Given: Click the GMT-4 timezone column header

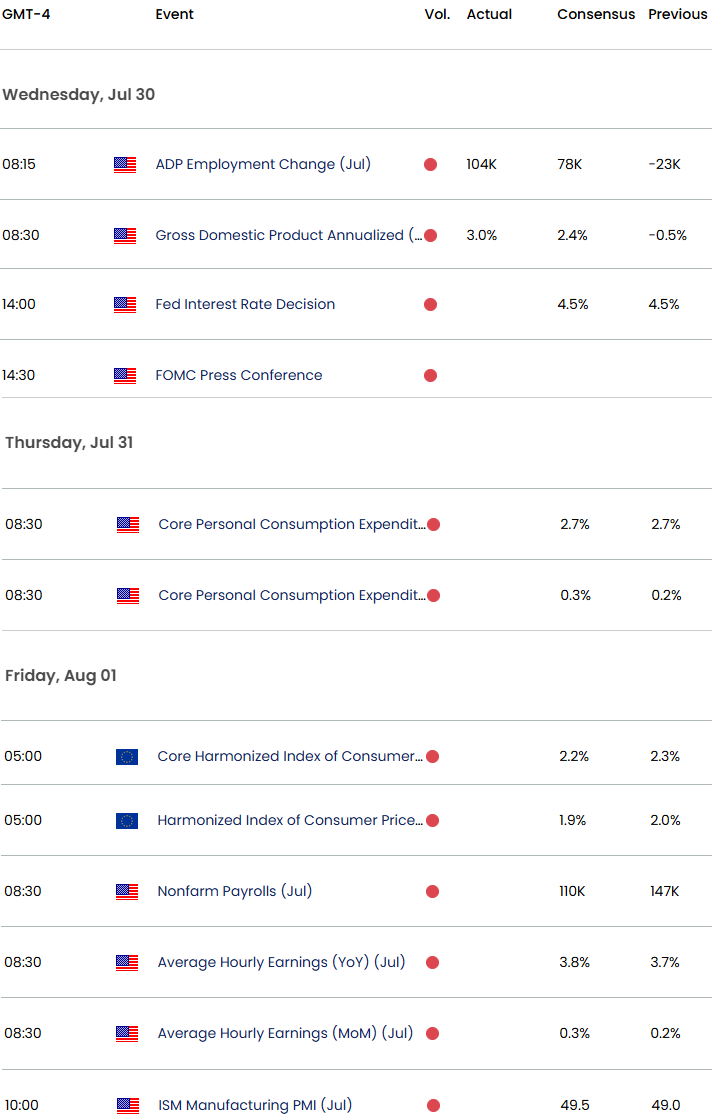Looking at the screenshot, I should point(28,14).
